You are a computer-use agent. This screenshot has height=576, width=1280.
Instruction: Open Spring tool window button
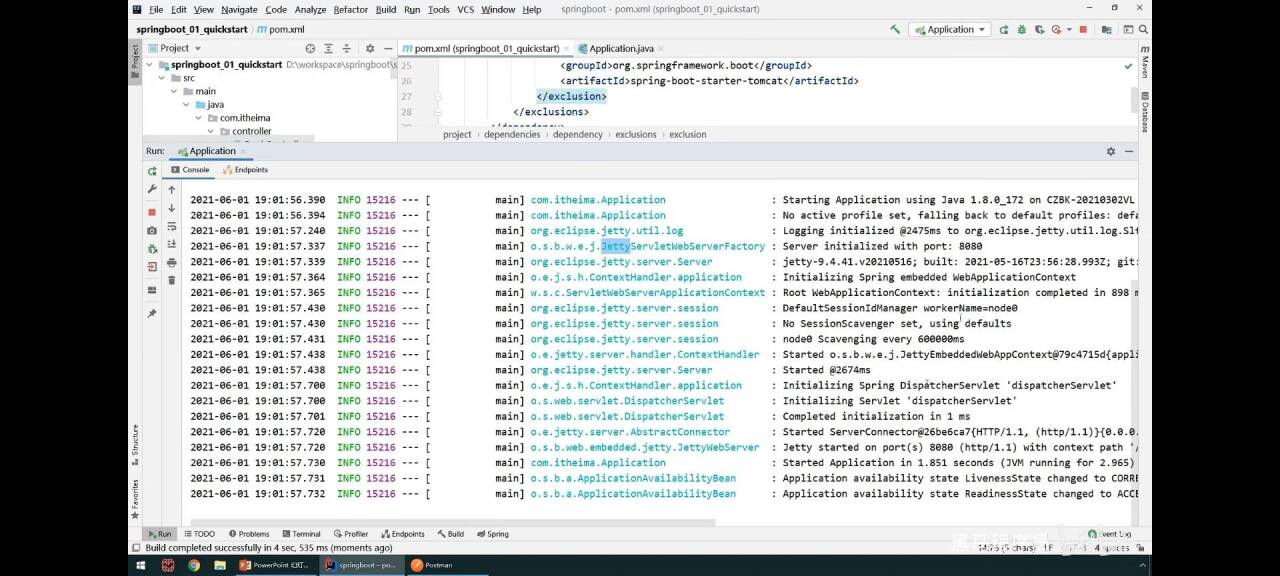click(x=493, y=534)
